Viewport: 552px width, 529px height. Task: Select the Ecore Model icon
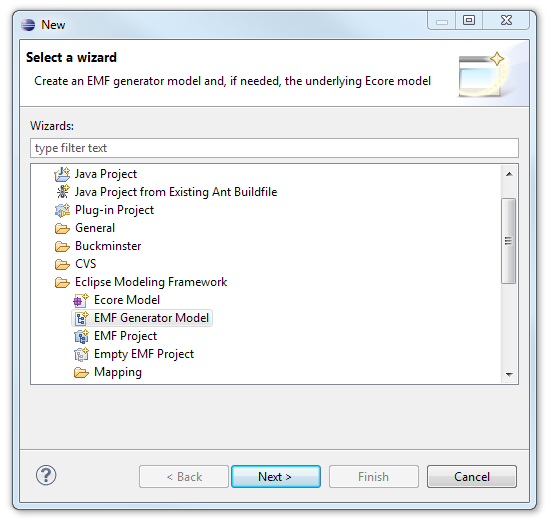(x=81, y=300)
